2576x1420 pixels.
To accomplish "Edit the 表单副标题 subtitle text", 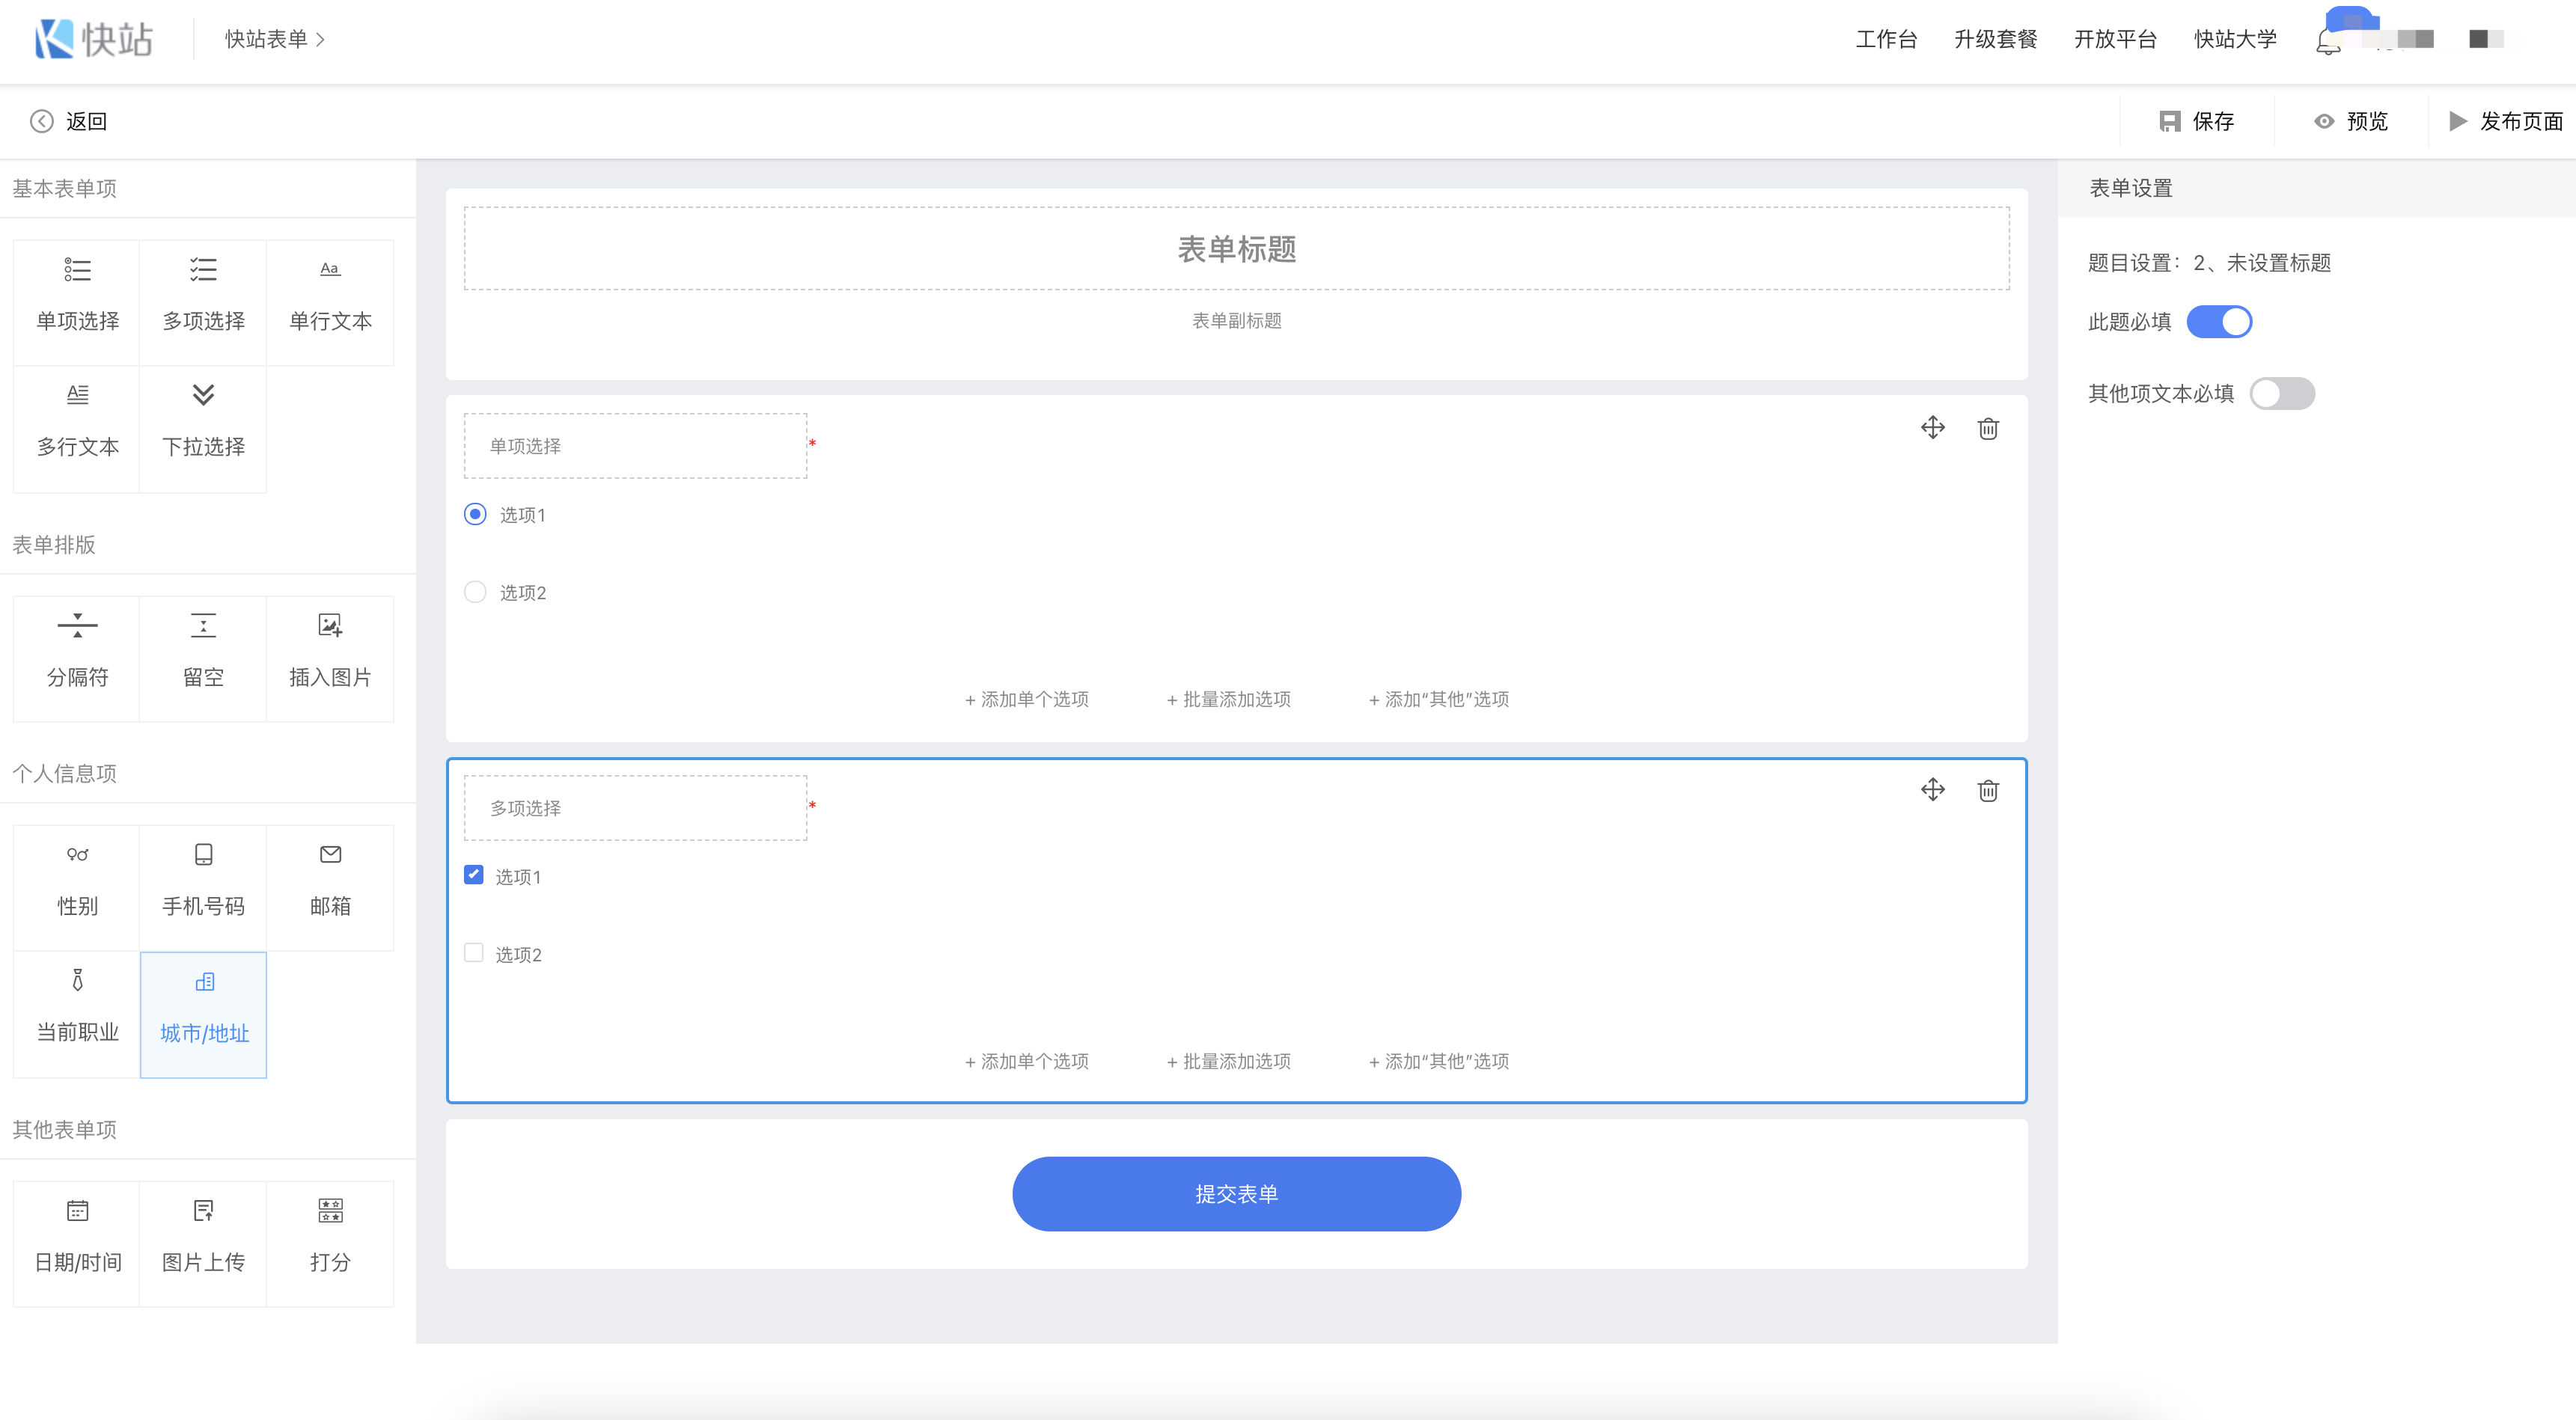I will point(1236,320).
